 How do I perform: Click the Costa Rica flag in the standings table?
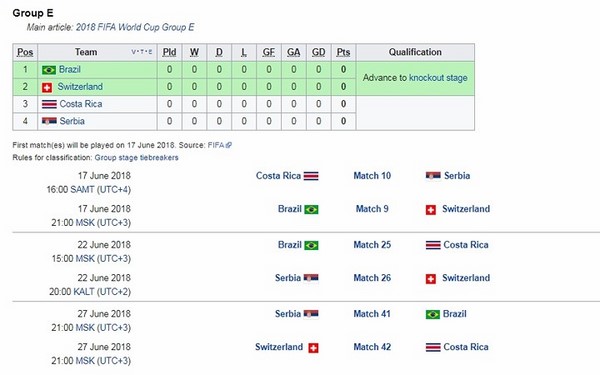click(x=49, y=104)
